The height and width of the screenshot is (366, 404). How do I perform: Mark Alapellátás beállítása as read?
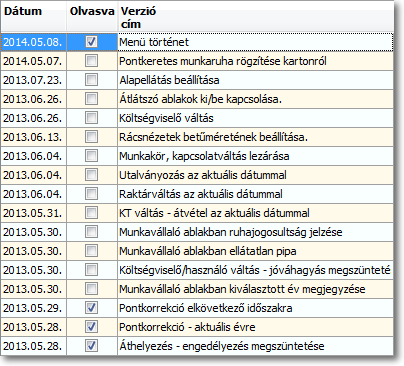coord(91,80)
